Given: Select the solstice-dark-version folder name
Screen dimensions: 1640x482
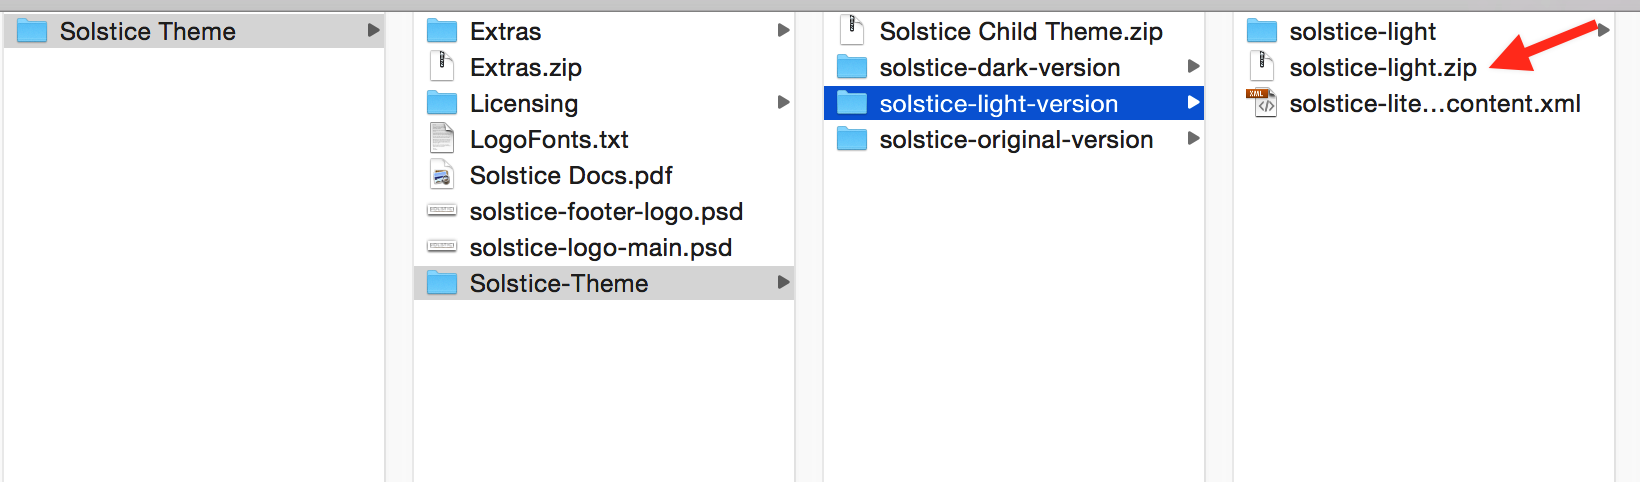Looking at the screenshot, I should click(1000, 67).
